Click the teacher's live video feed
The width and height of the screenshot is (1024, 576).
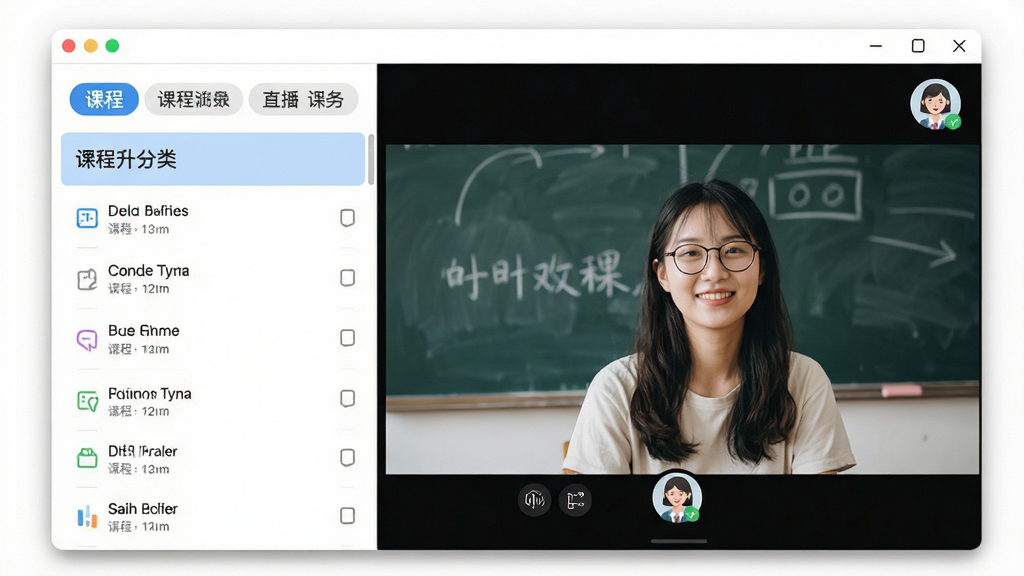tap(682, 309)
